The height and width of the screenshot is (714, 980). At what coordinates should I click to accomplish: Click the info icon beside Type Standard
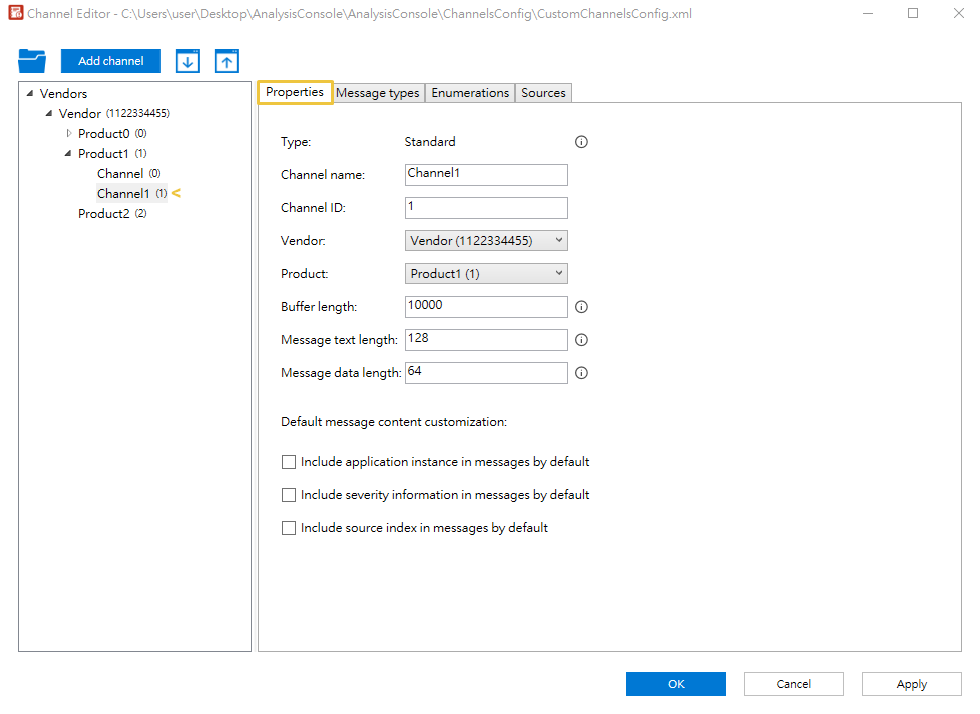(582, 142)
